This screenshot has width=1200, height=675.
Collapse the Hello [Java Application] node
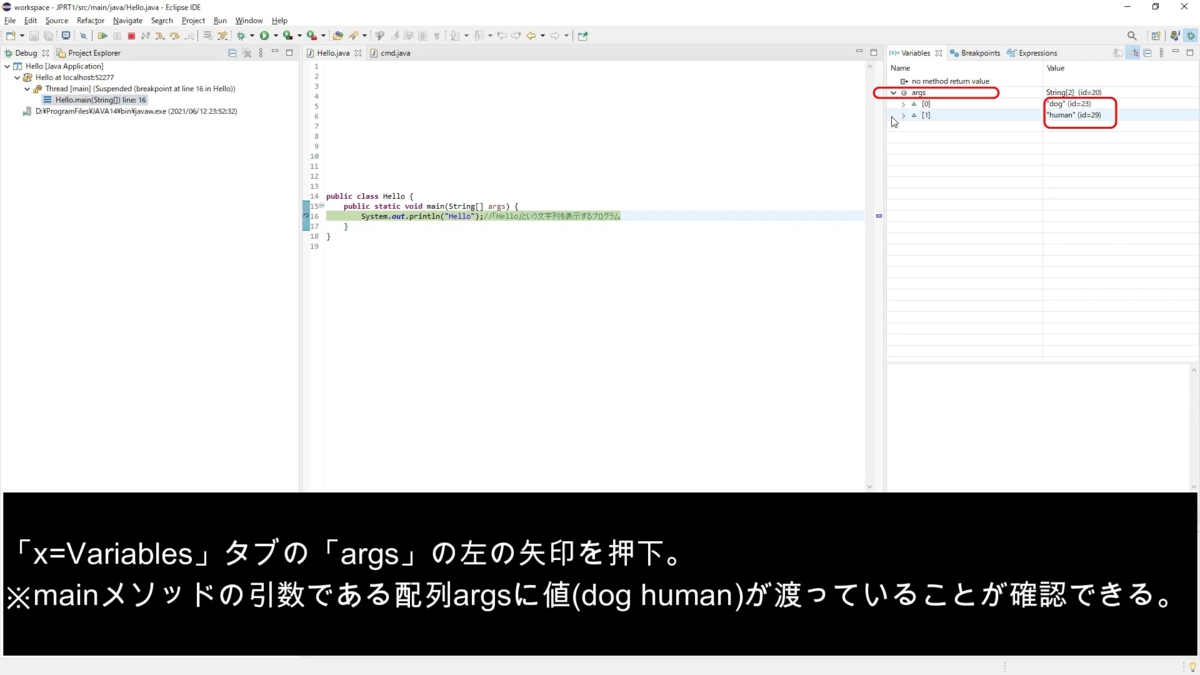click(7, 66)
